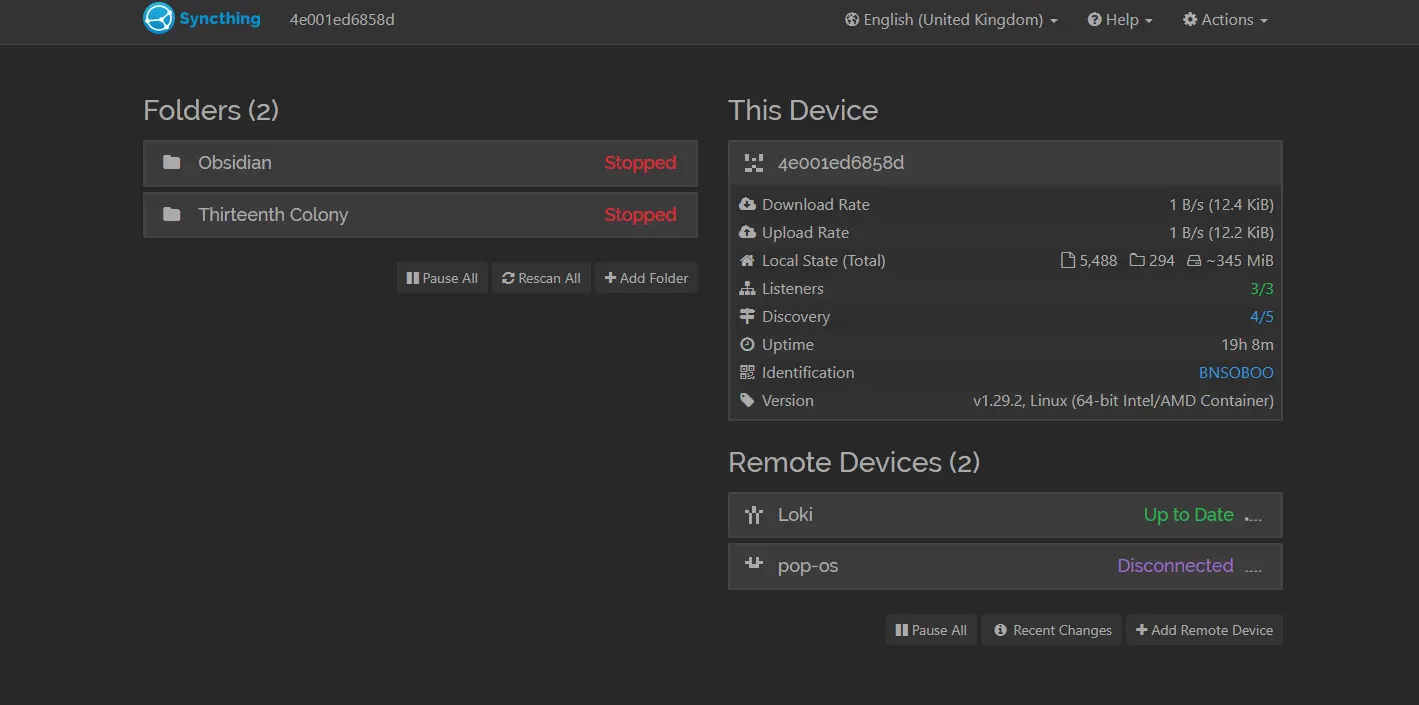Image resolution: width=1419 pixels, height=705 pixels.
Task: Open the Help menu
Action: pos(1120,20)
